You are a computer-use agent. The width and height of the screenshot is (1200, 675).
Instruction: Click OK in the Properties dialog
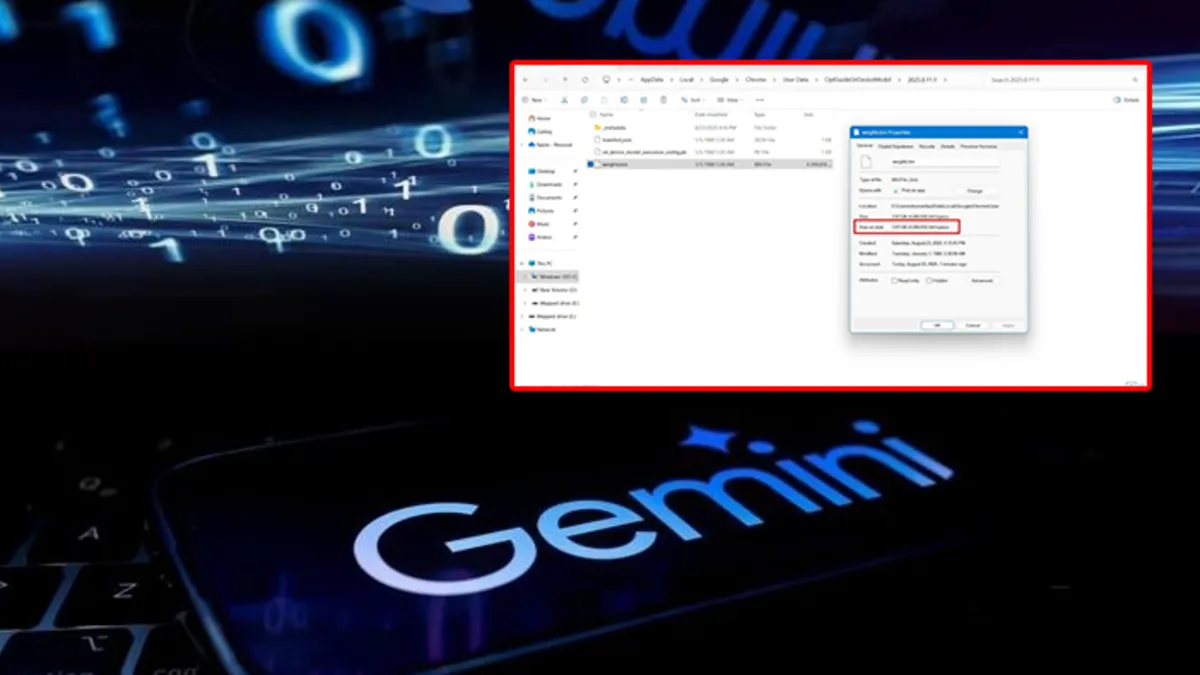(937, 326)
